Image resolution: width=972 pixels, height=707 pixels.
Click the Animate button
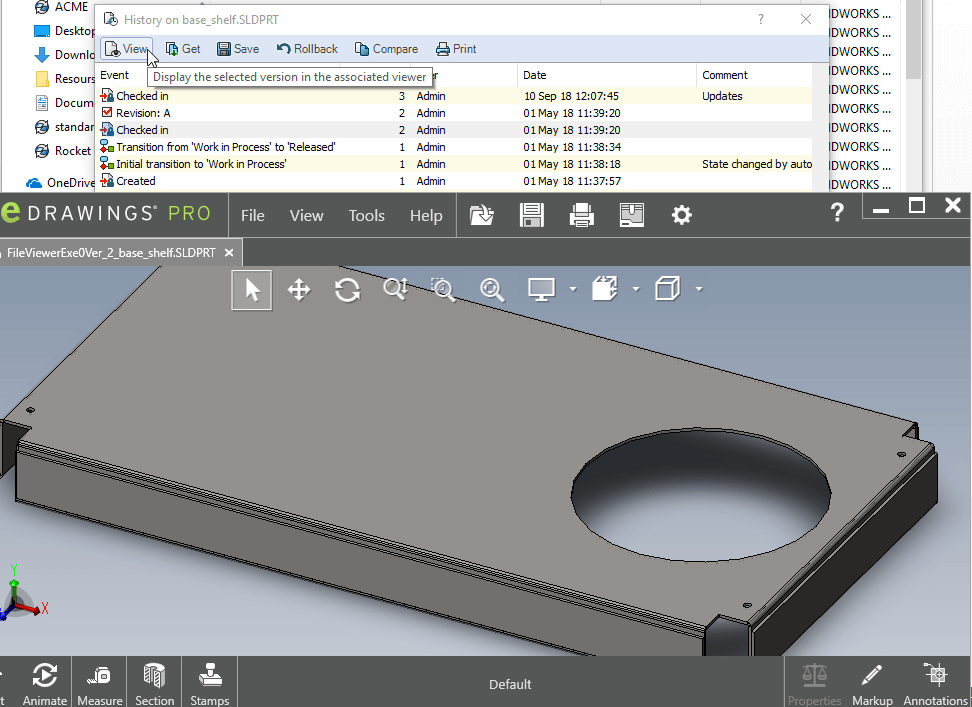coord(44,683)
